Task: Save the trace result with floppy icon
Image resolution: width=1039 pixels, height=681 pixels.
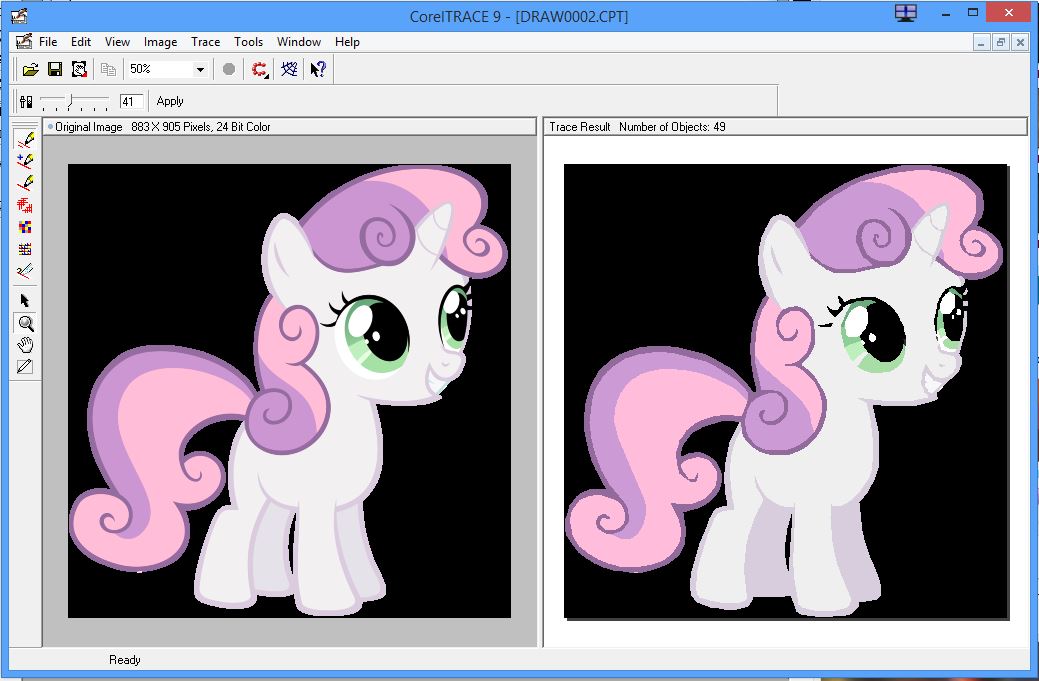Action: click(x=55, y=69)
